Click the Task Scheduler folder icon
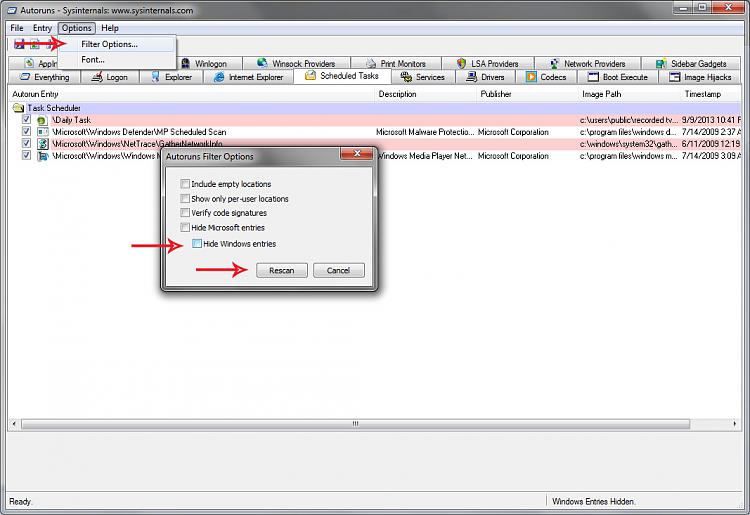This screenshot has width=750, height=515. point(18,108)
